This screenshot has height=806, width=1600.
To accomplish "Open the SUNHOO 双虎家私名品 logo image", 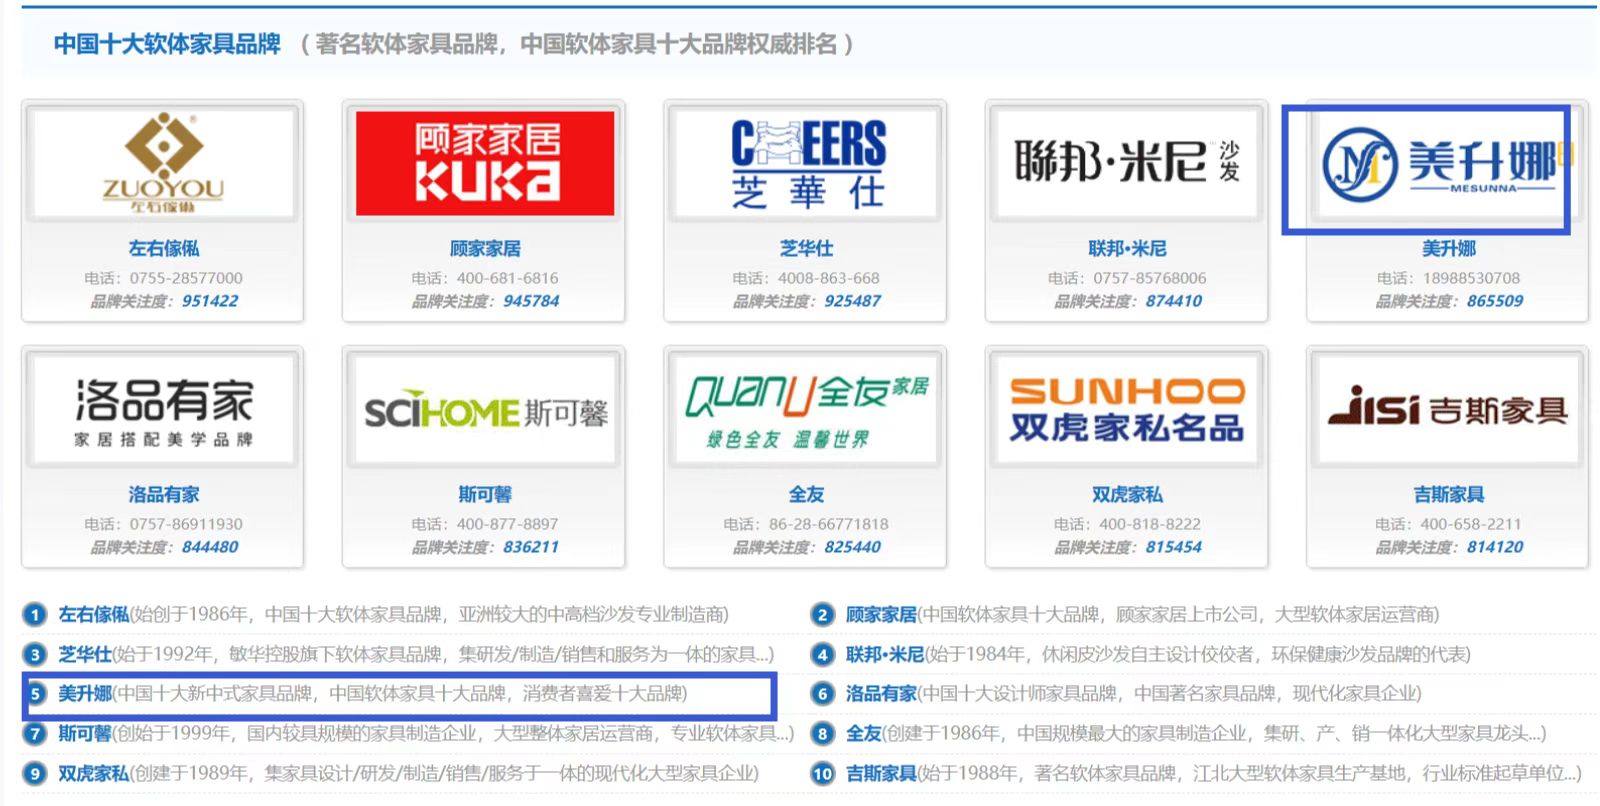I will coord(1127,410).
